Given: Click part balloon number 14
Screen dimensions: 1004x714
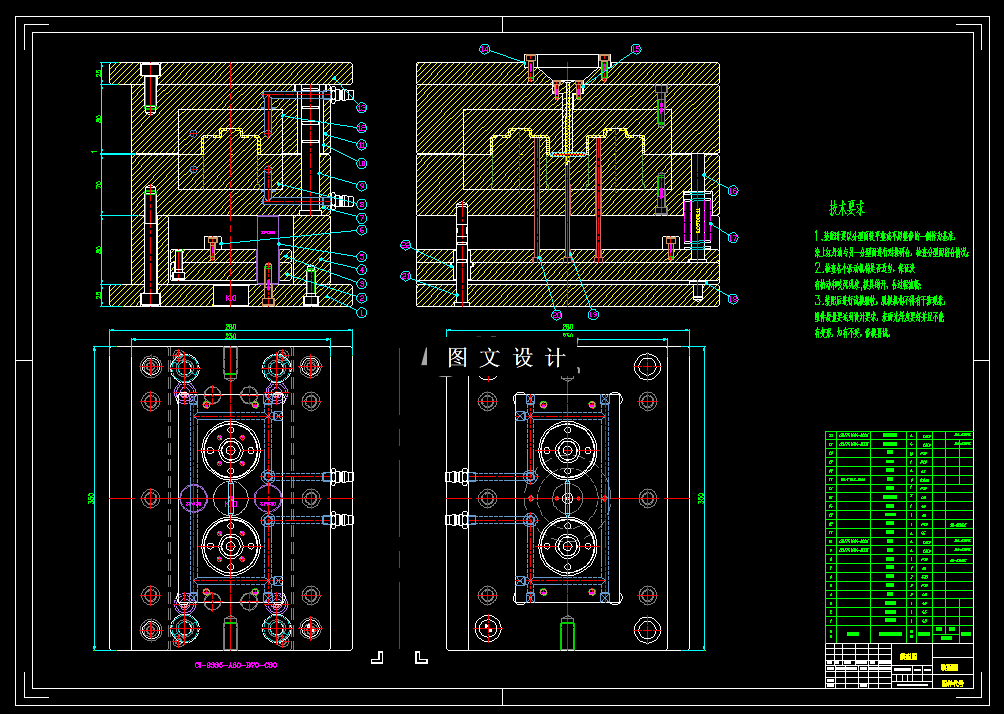Looking at the screenshot, I should coord(485,49).
